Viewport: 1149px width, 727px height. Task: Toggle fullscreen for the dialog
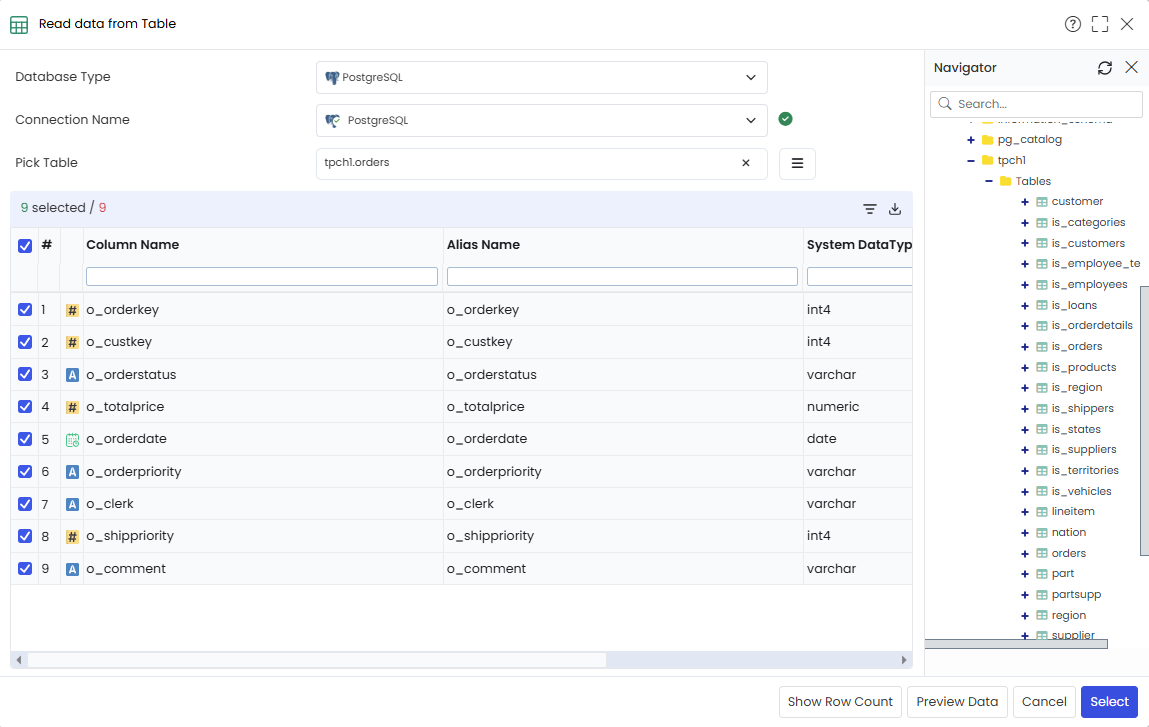pyautogui.click(x=1099, y=24)
